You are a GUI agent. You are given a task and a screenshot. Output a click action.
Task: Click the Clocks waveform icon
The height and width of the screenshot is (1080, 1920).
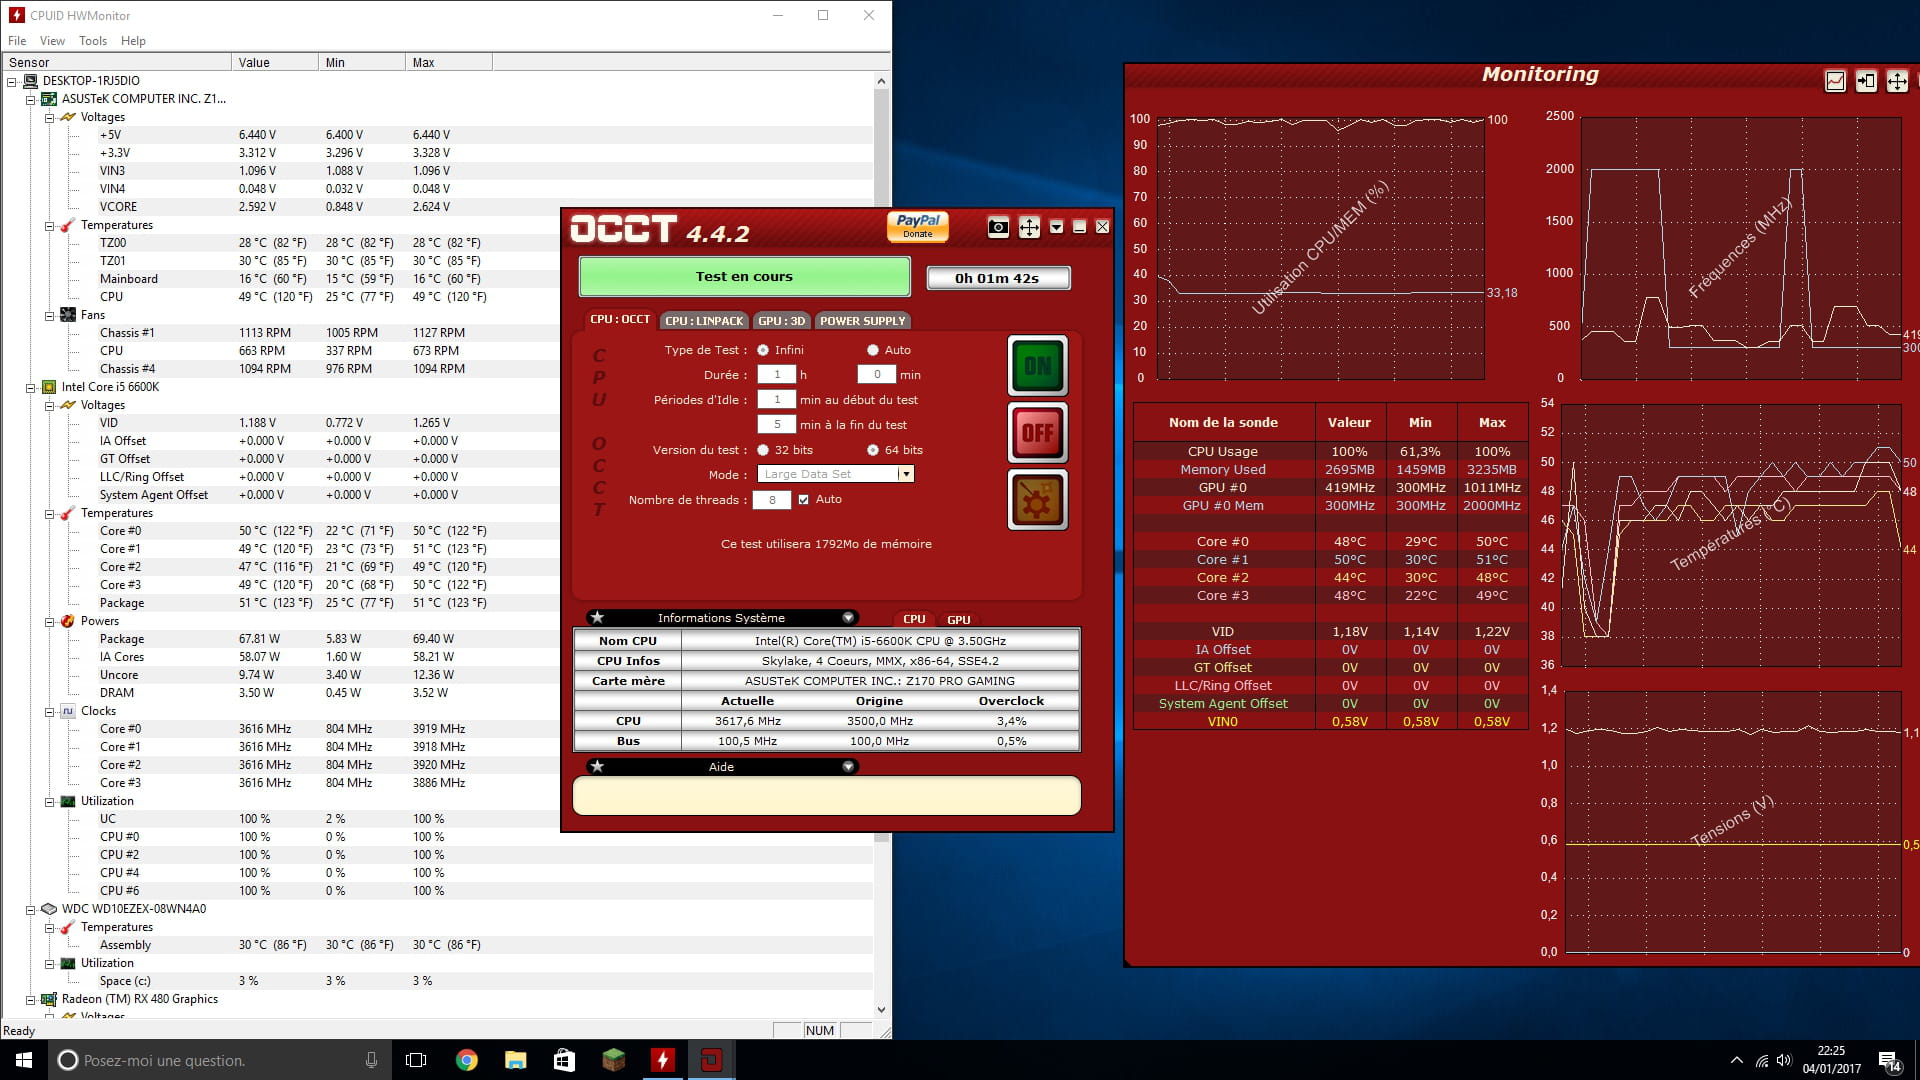[67, 711]
